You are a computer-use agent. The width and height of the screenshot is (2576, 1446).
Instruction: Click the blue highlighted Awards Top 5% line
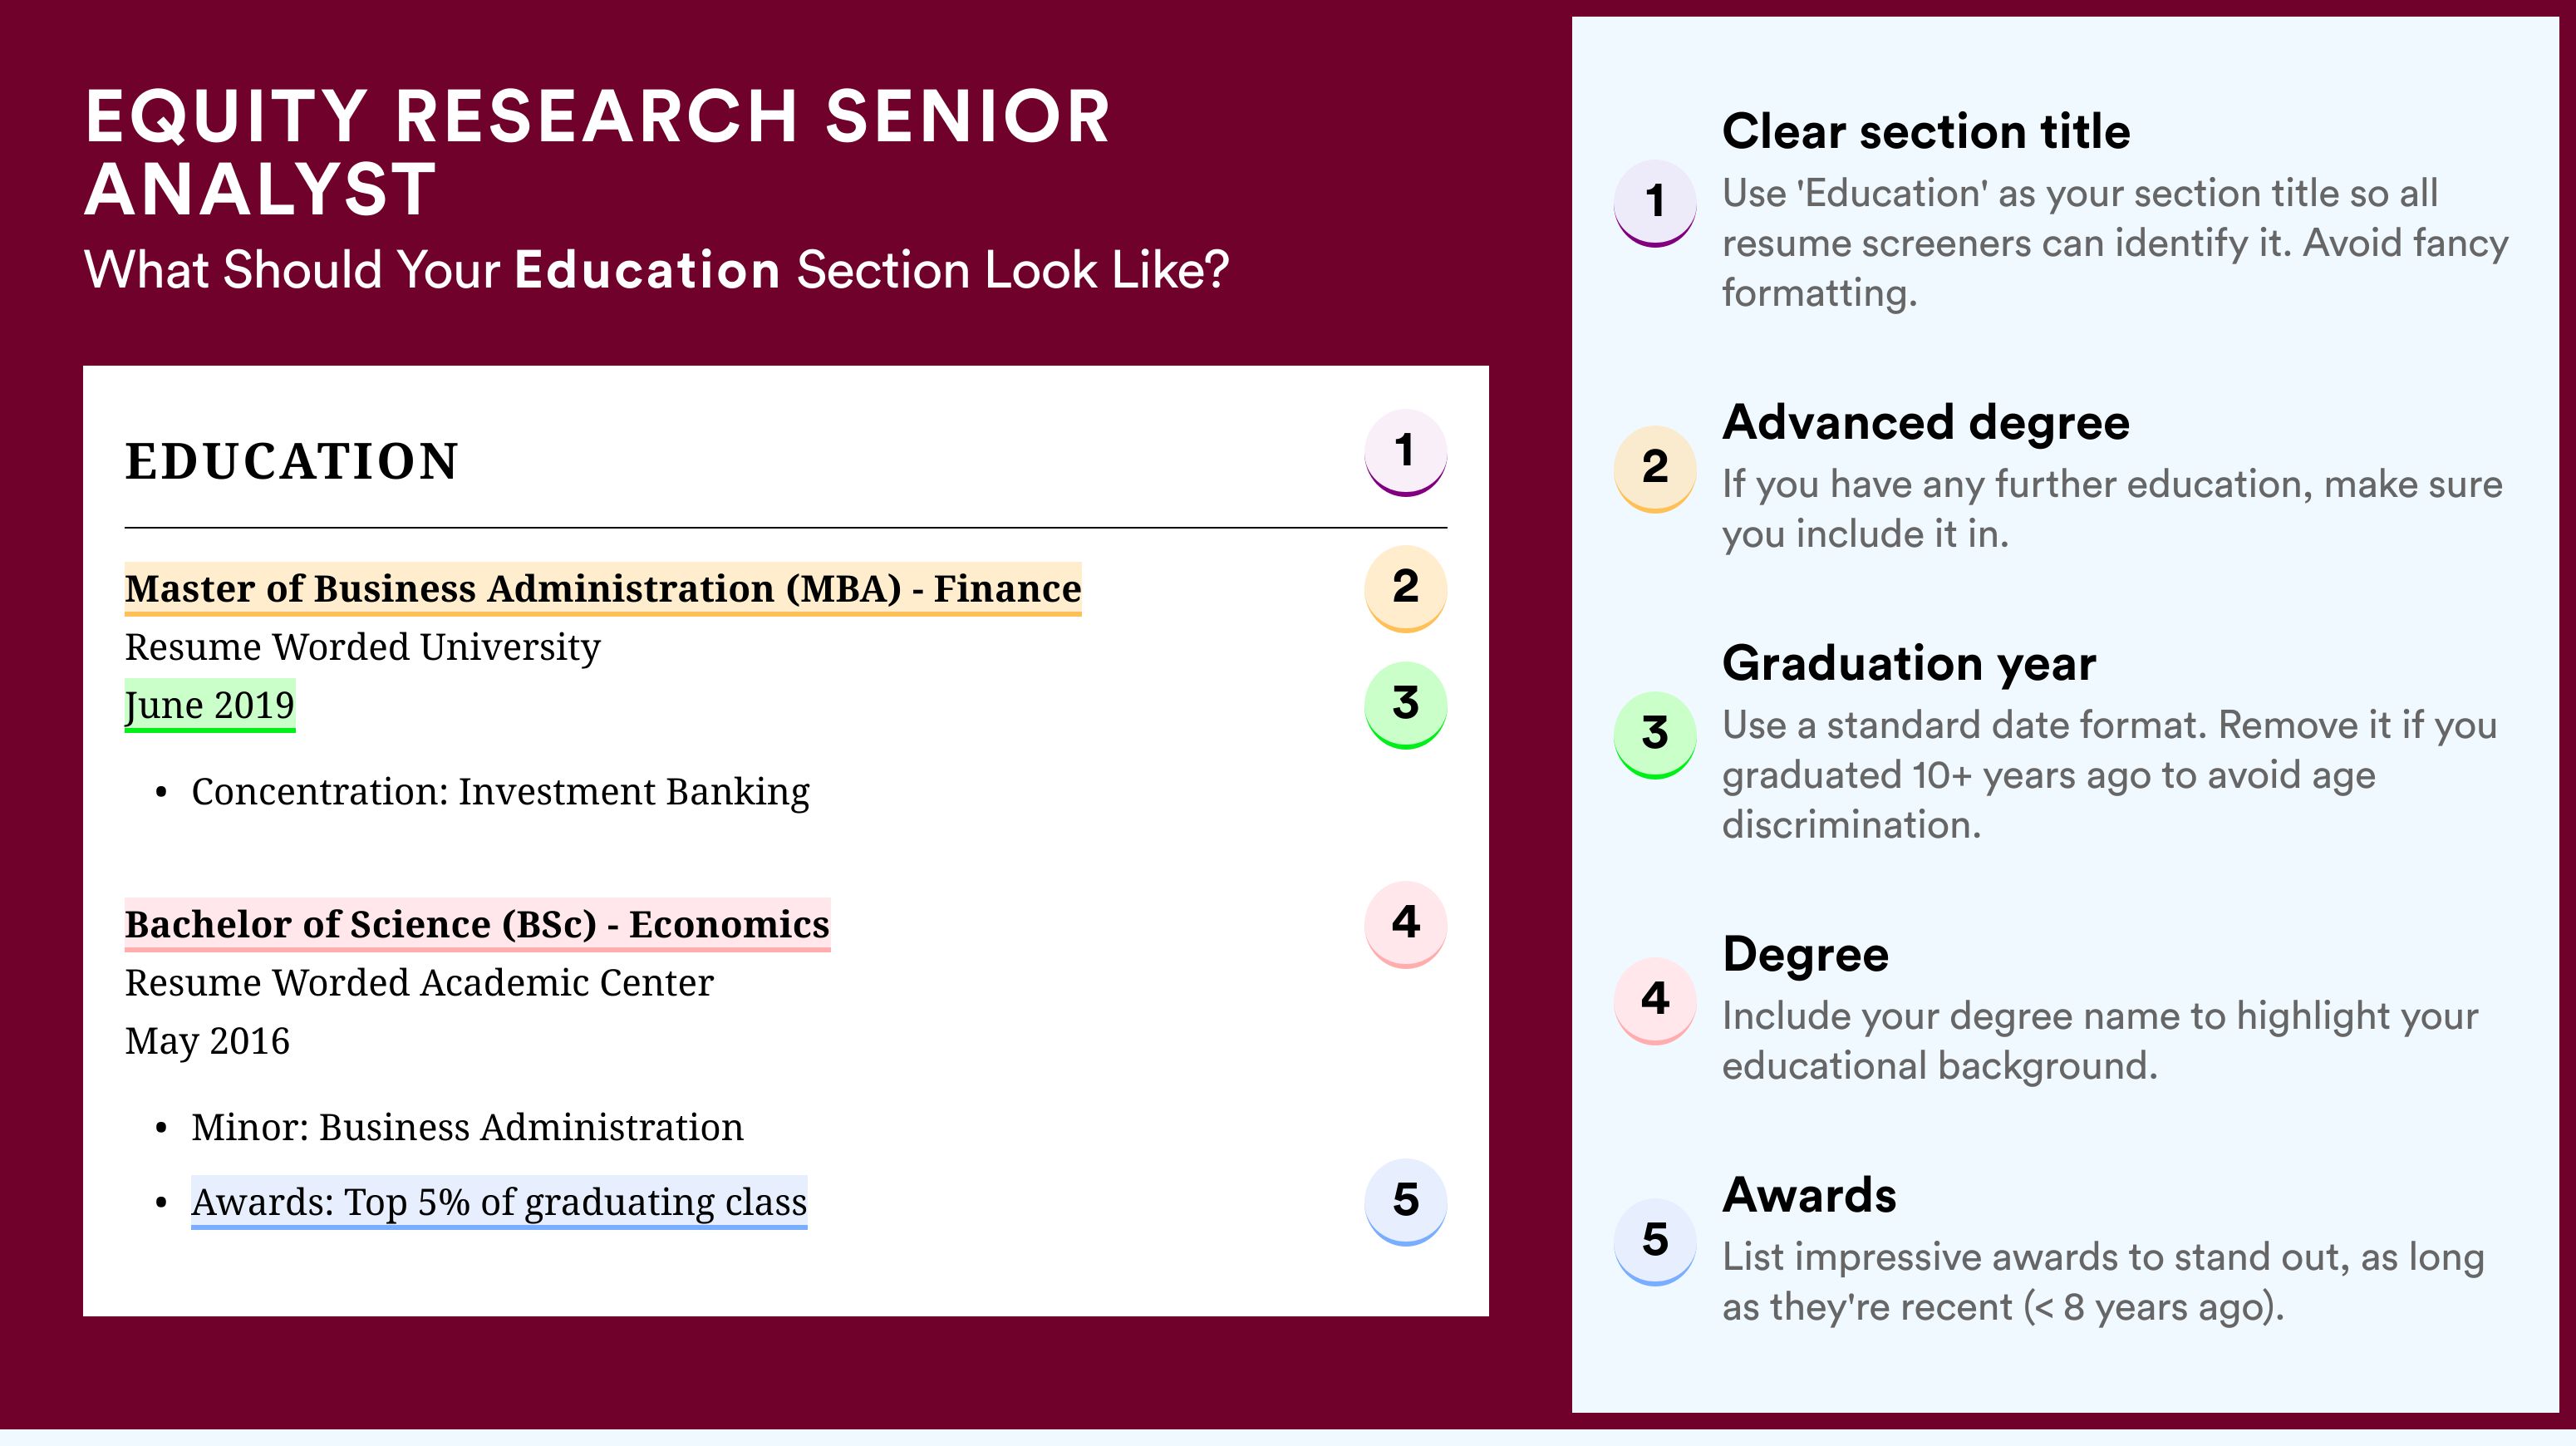click(x=499, y=1202)
